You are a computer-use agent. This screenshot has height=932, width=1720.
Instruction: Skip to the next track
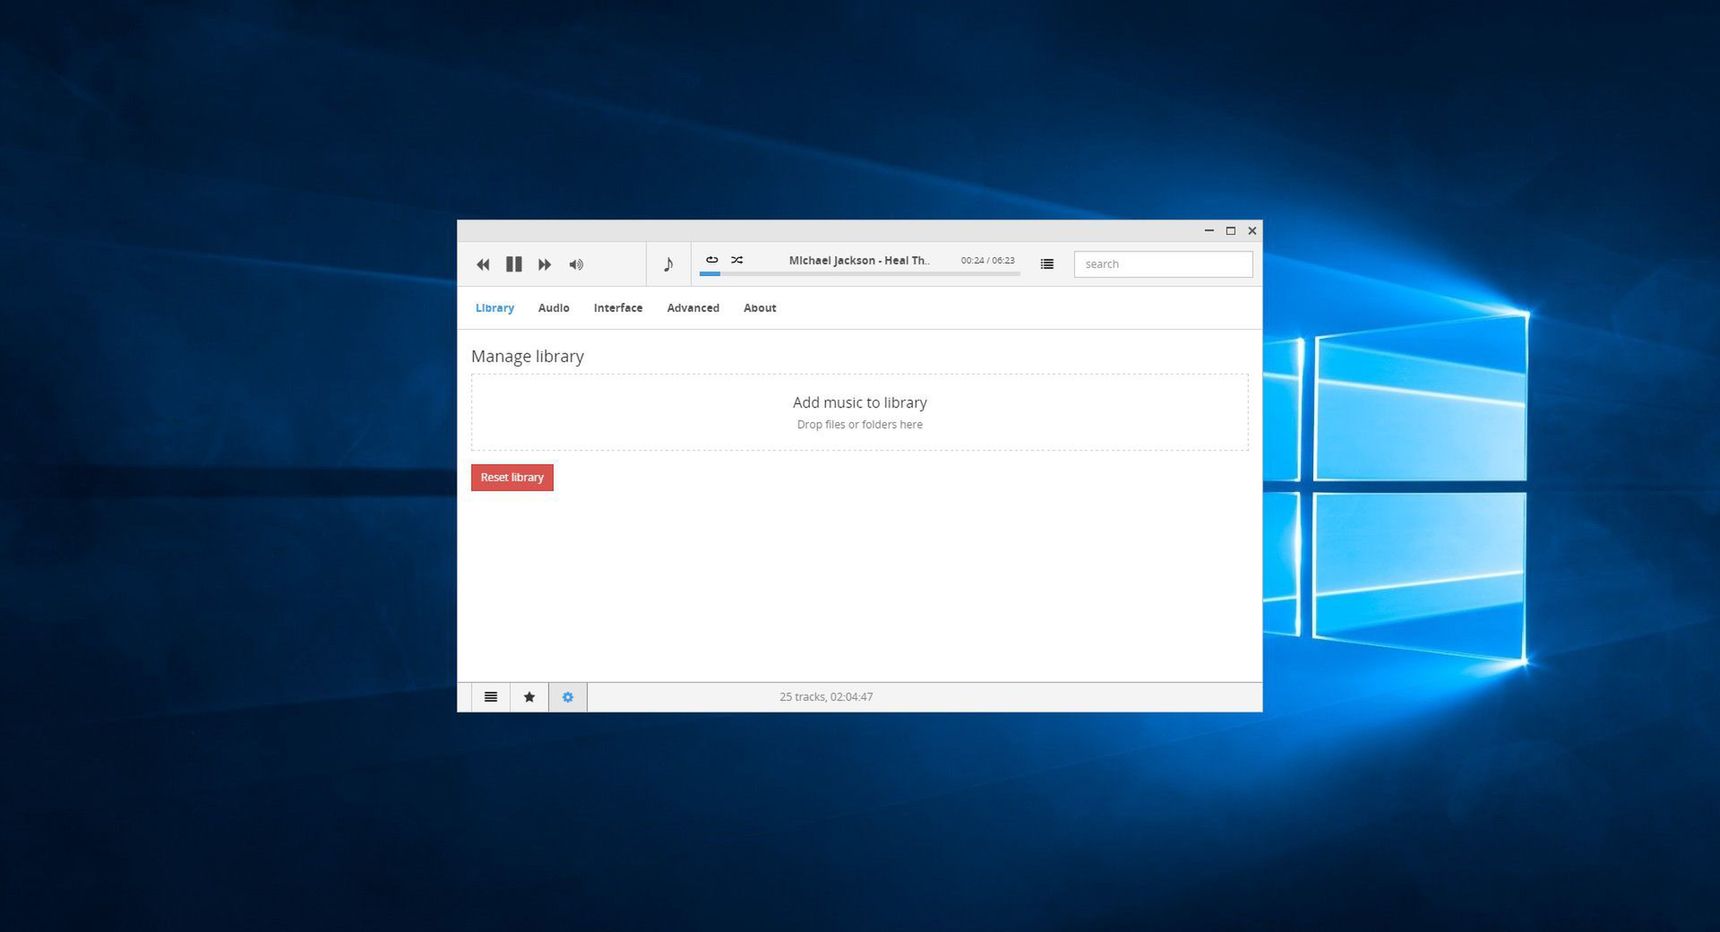point(545,265)
